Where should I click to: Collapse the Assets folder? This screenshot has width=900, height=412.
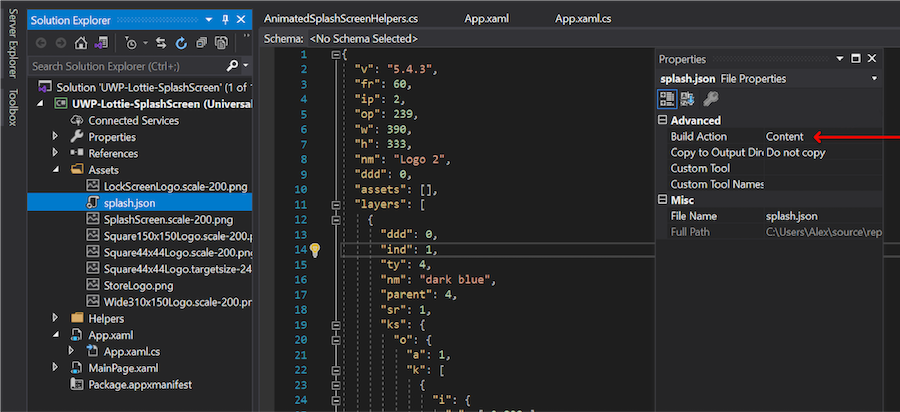click(56, 170)
